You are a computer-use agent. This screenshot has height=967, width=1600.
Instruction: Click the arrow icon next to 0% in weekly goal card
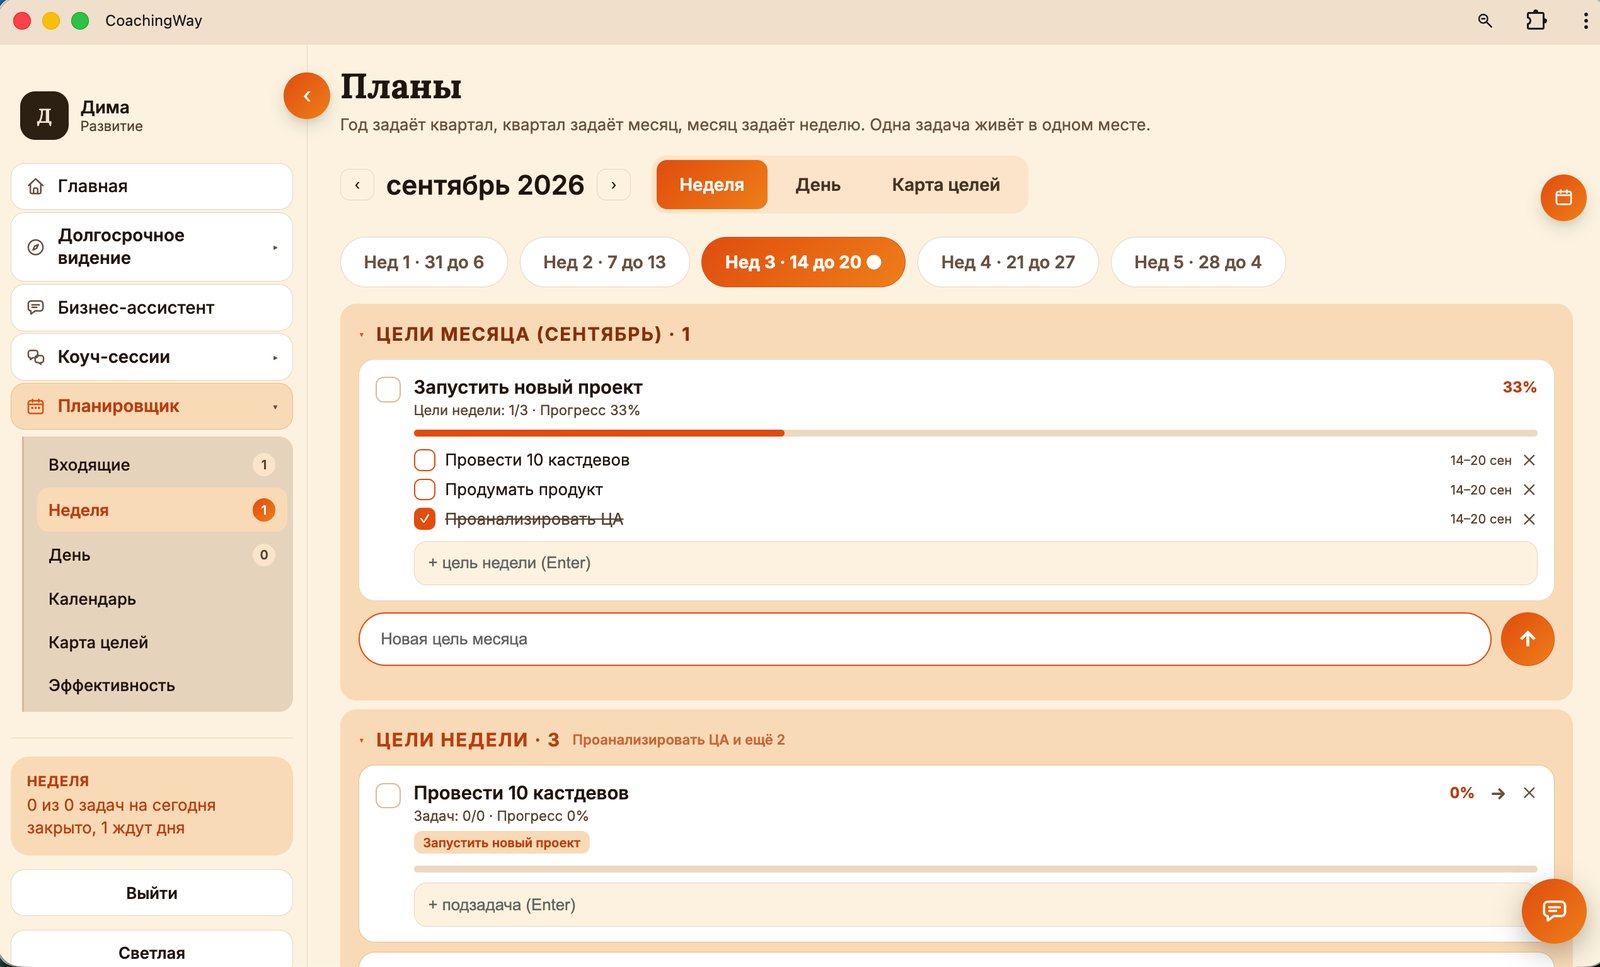click(1498, 793)
